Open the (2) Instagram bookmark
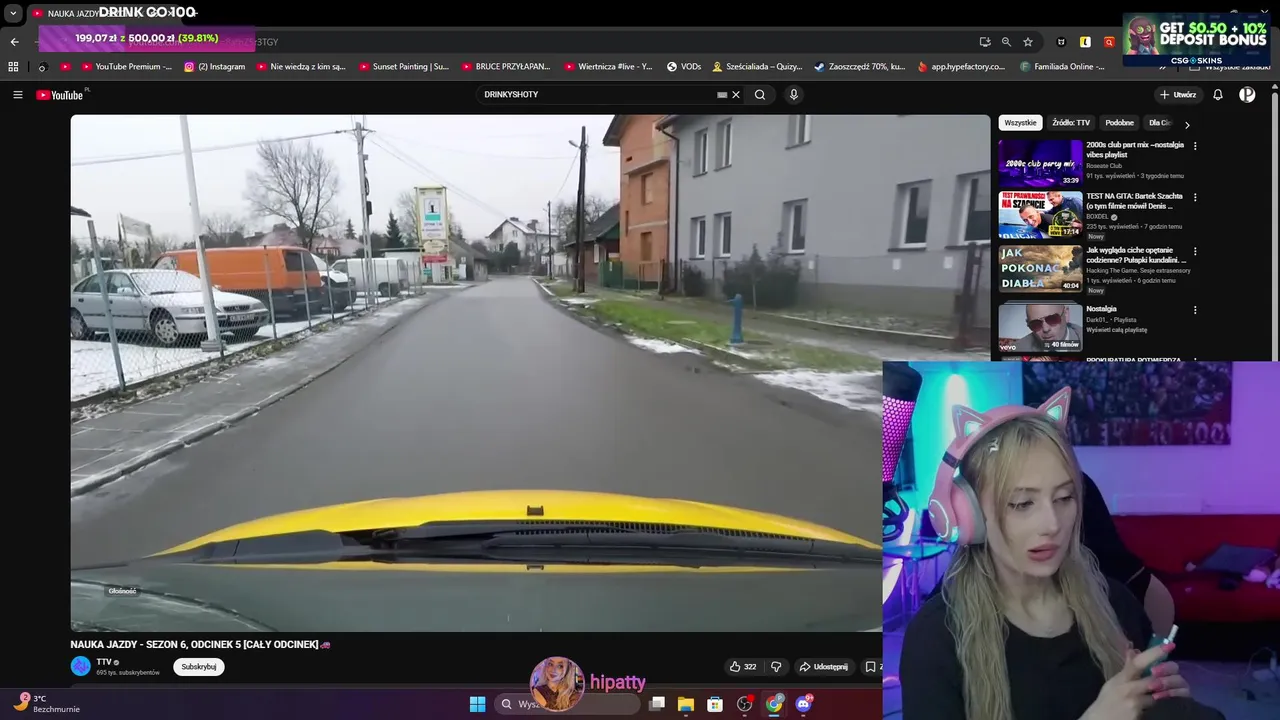 pos(214,67)
